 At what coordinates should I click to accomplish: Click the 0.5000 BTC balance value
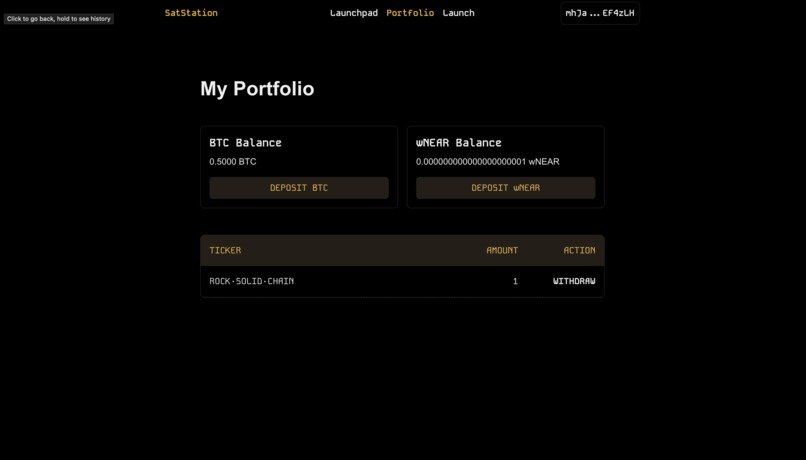[x=232, y=161]
